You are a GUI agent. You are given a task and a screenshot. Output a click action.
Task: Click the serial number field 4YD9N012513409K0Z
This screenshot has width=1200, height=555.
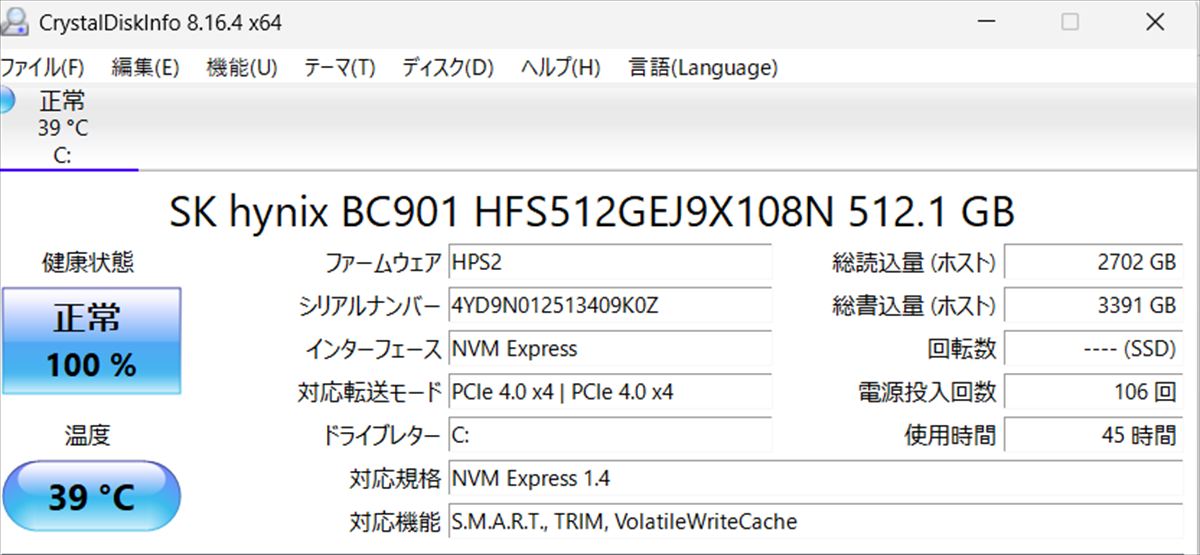coord(610,306)
